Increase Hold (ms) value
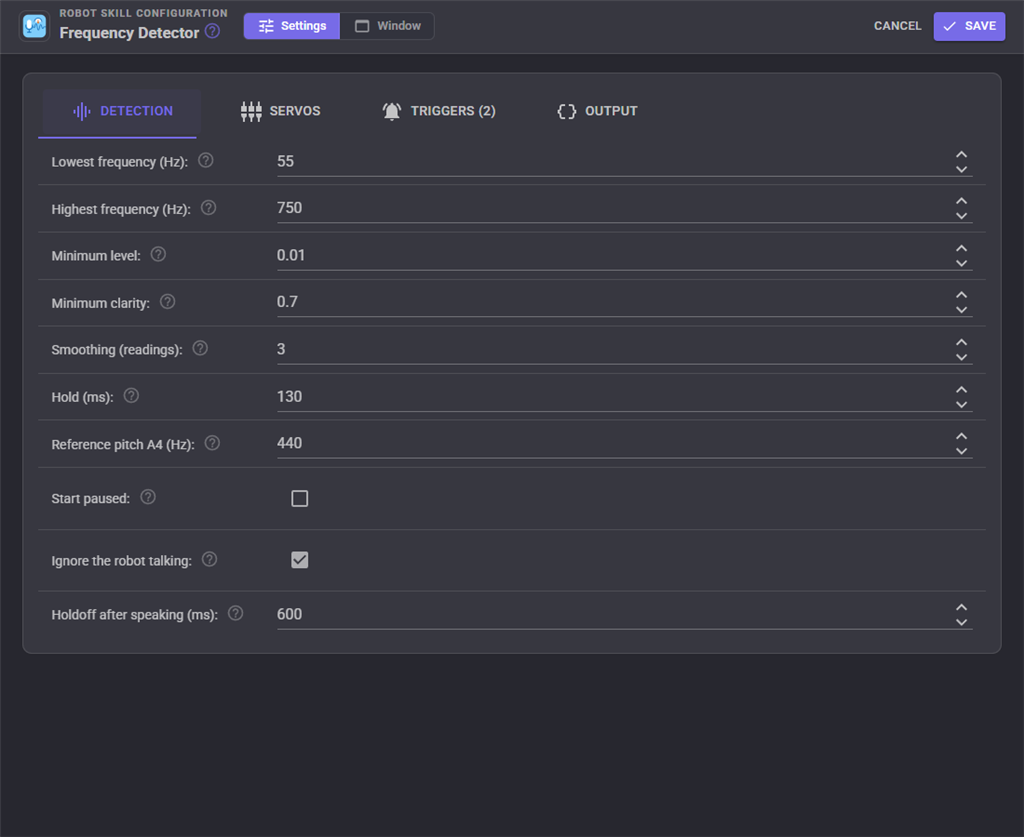The height and width of the screenshot is (837, 1024). coord(961,390)
